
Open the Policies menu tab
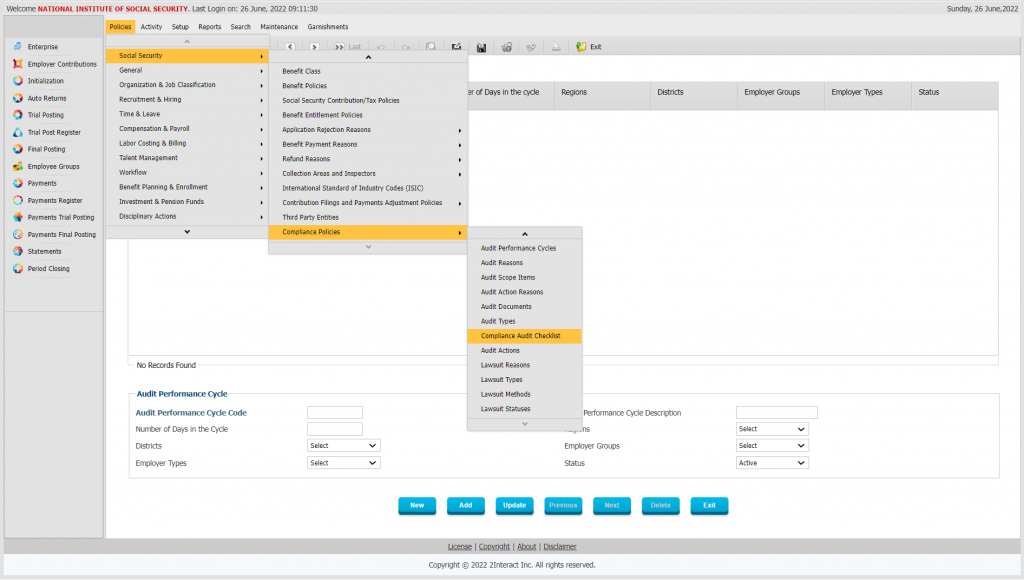[x=120, y=26]
